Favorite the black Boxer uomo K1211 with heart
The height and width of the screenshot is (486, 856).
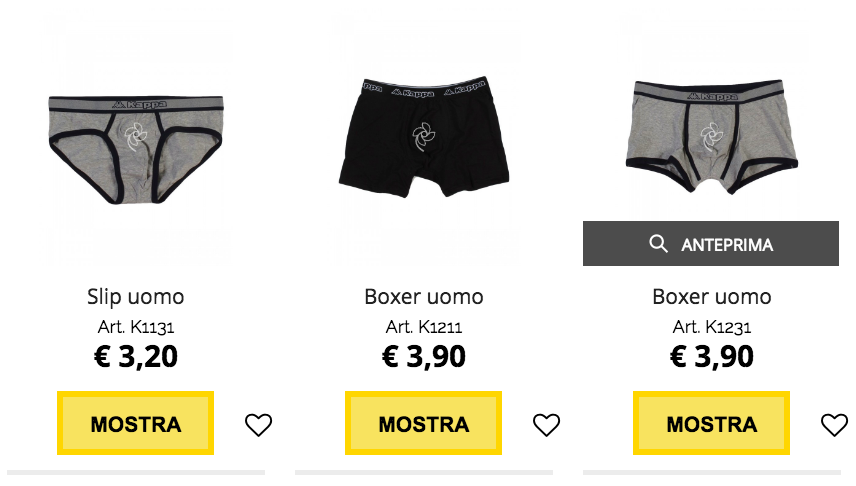pos(546,425)
